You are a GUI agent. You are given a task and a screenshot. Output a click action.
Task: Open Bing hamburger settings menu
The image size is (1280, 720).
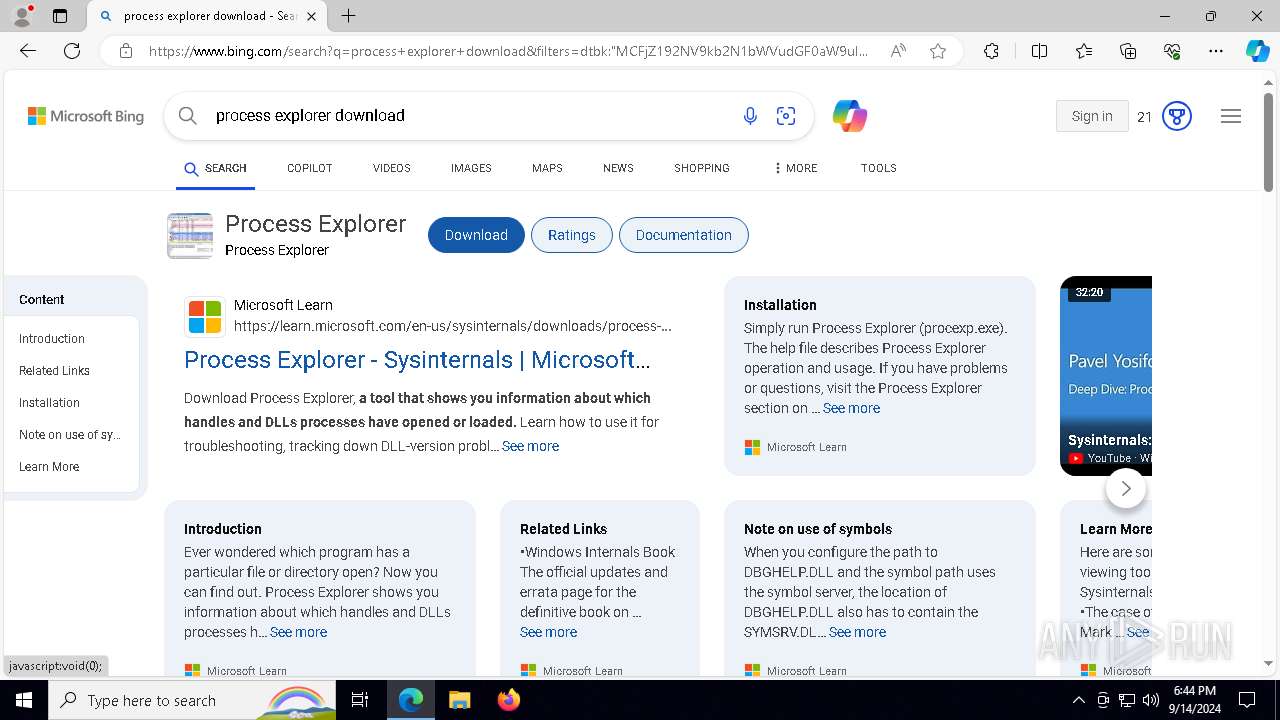pos(1231,116)
